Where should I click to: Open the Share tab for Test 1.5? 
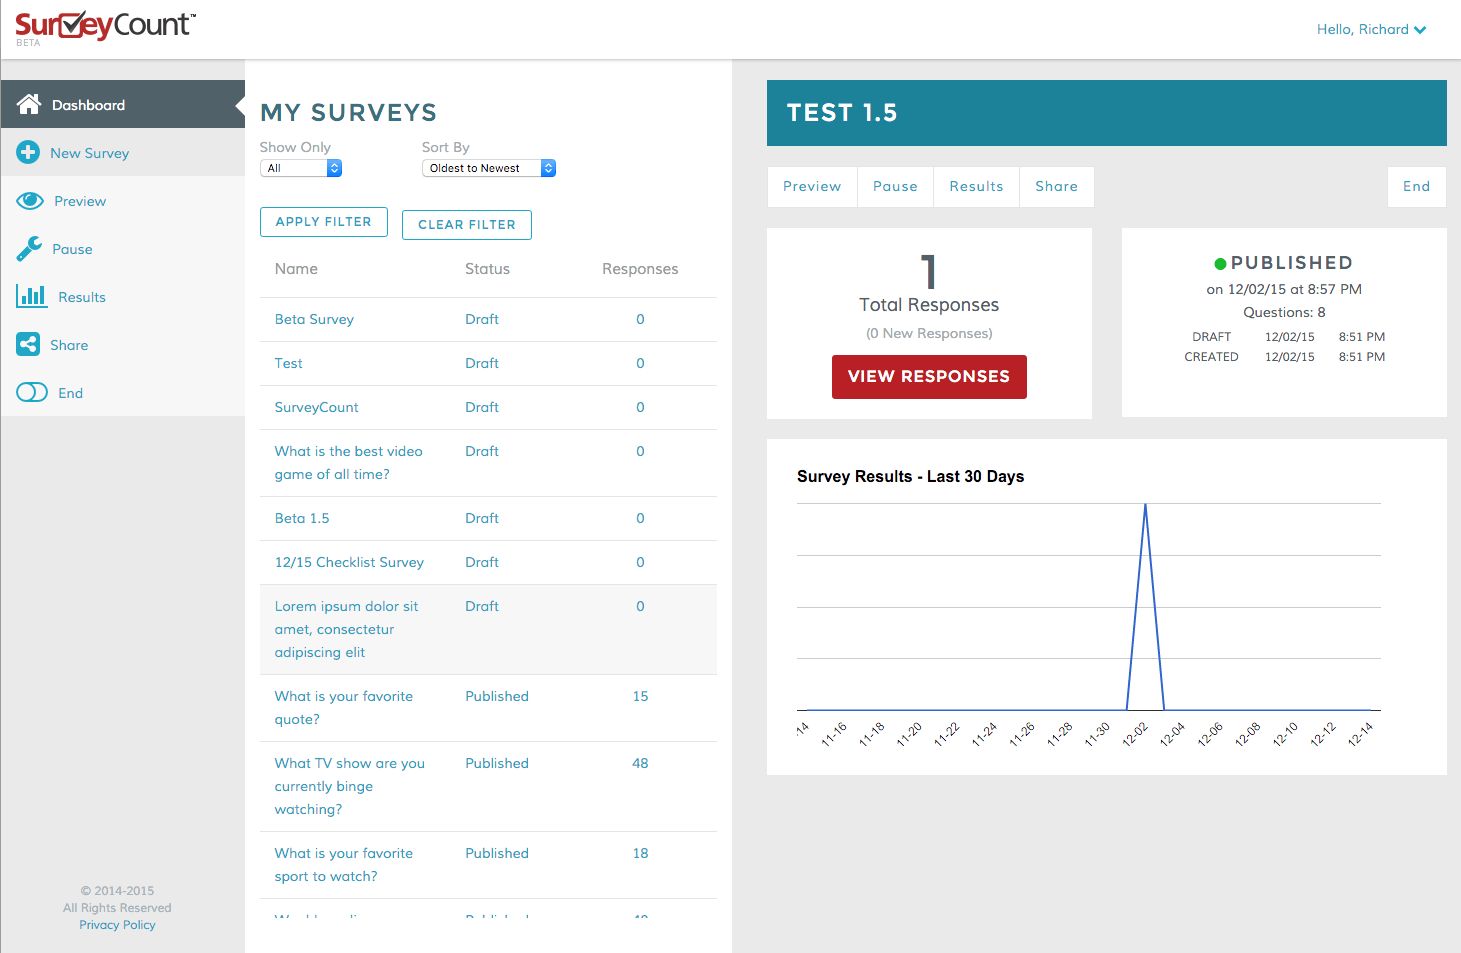[x=1056, y=186]
